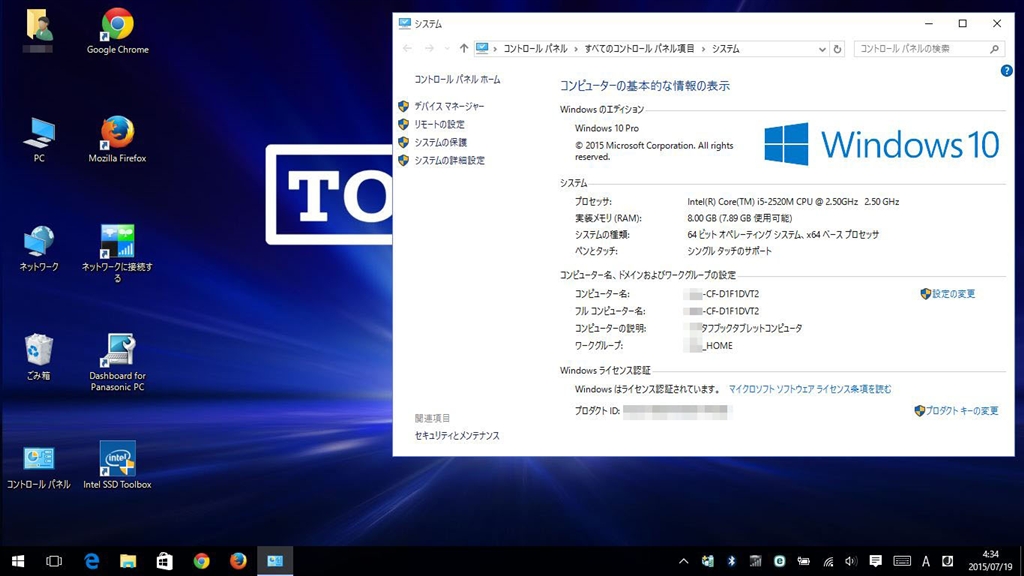Launch Firefox from the taskbar

(x=238, y=561)
